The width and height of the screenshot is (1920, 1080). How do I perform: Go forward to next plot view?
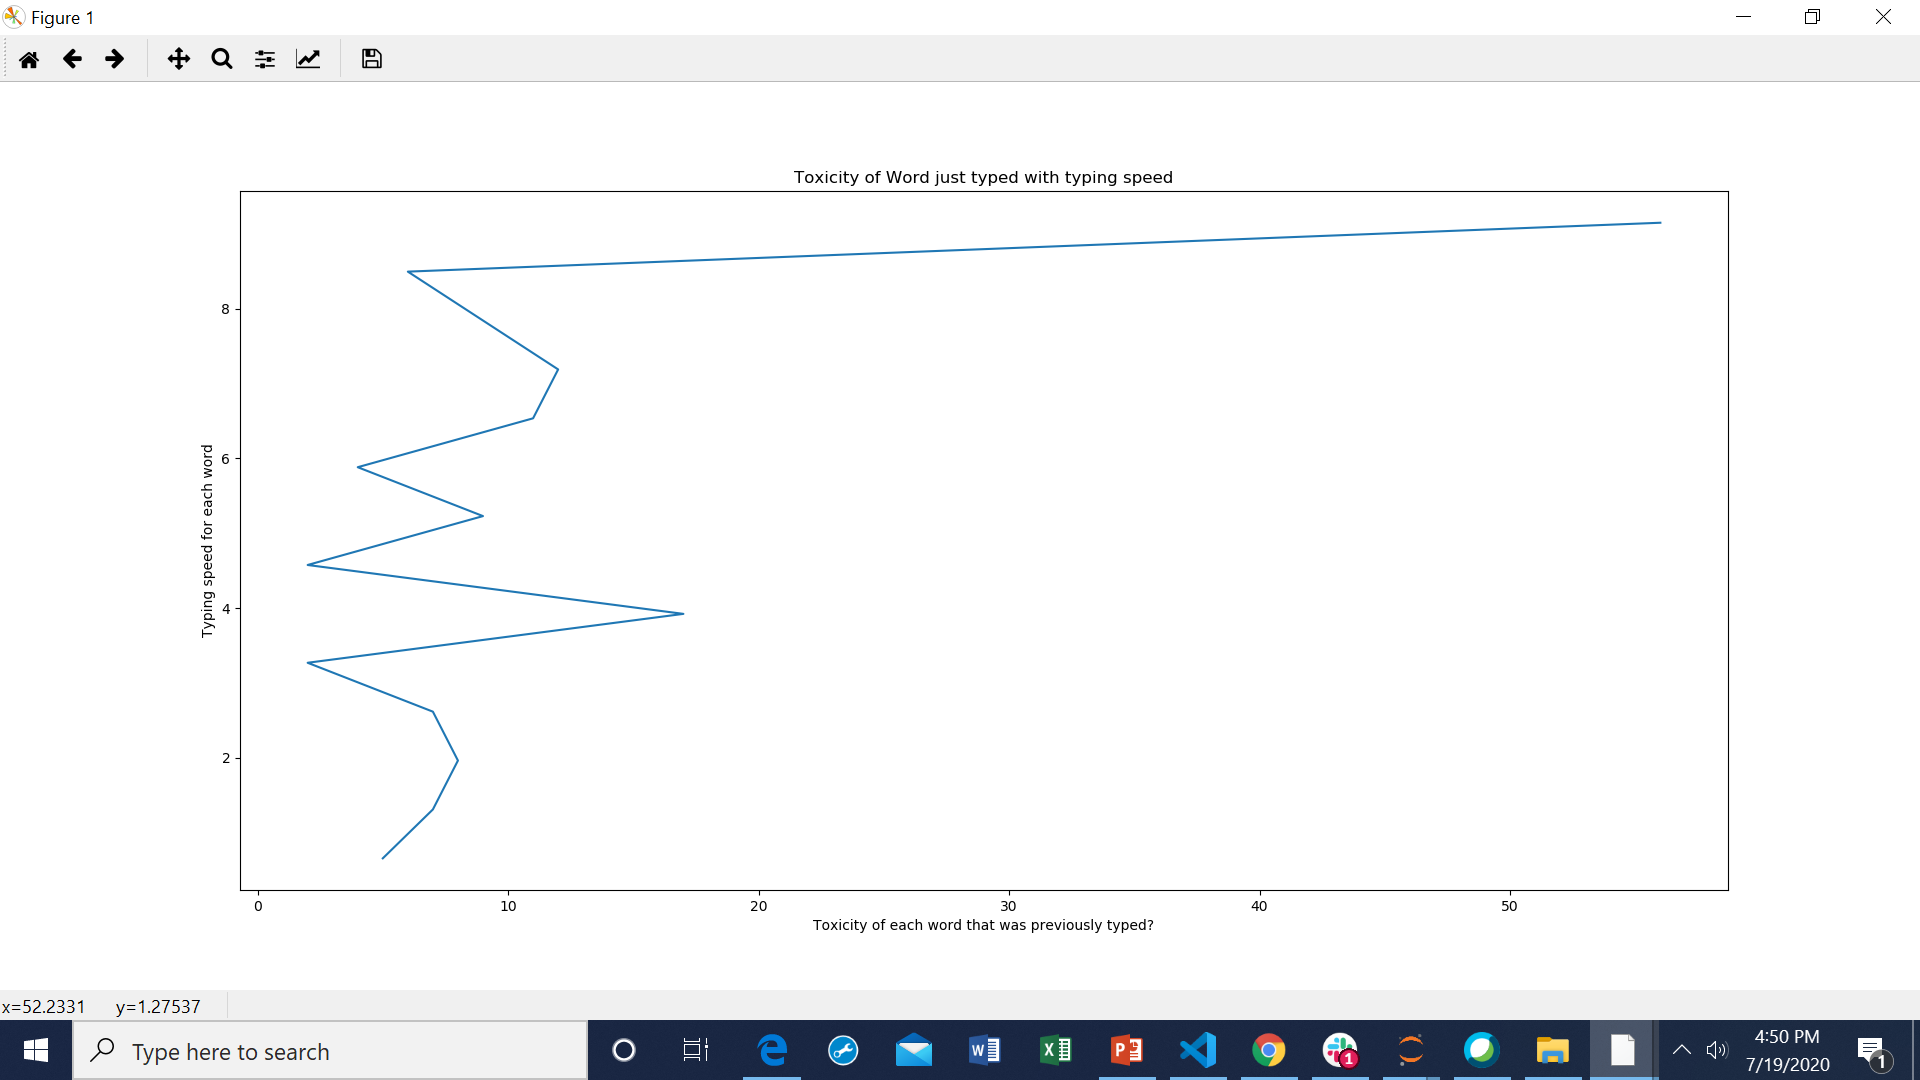click(x=115, y=59)
